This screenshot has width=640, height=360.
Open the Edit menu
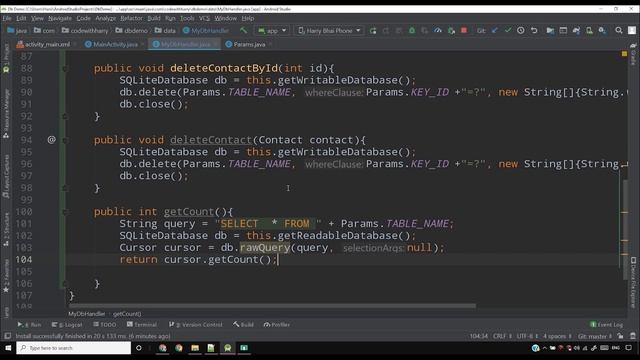click(x=21, y=18)
